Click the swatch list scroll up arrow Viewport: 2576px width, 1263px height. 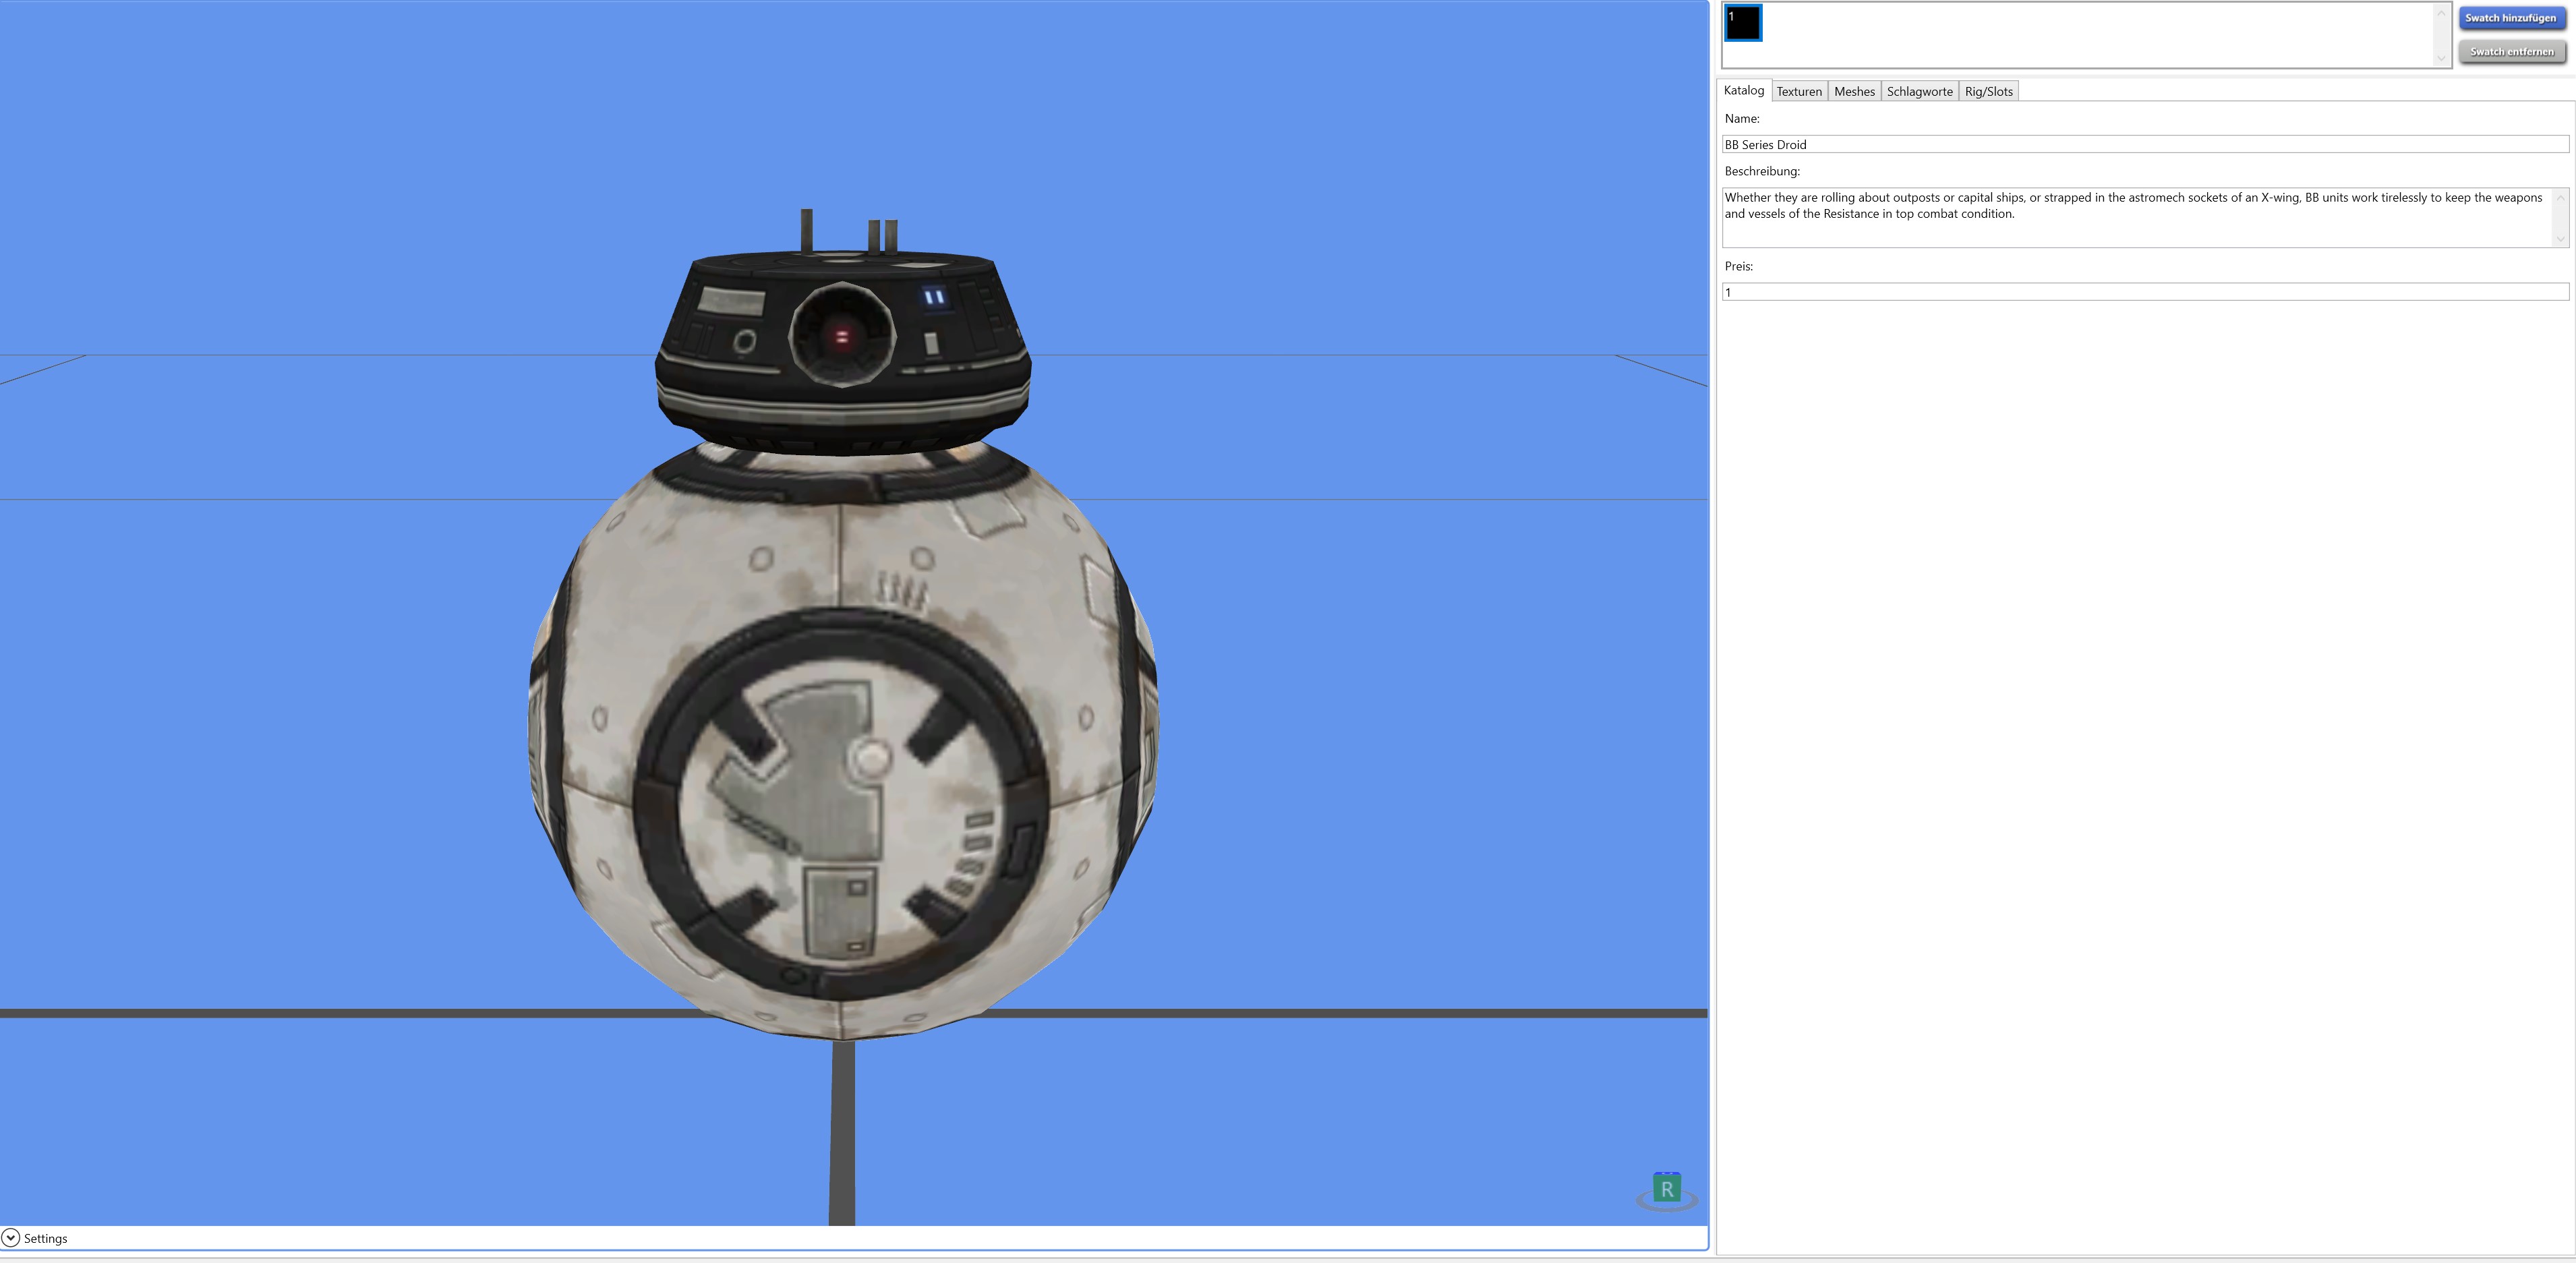[2440, 13]
